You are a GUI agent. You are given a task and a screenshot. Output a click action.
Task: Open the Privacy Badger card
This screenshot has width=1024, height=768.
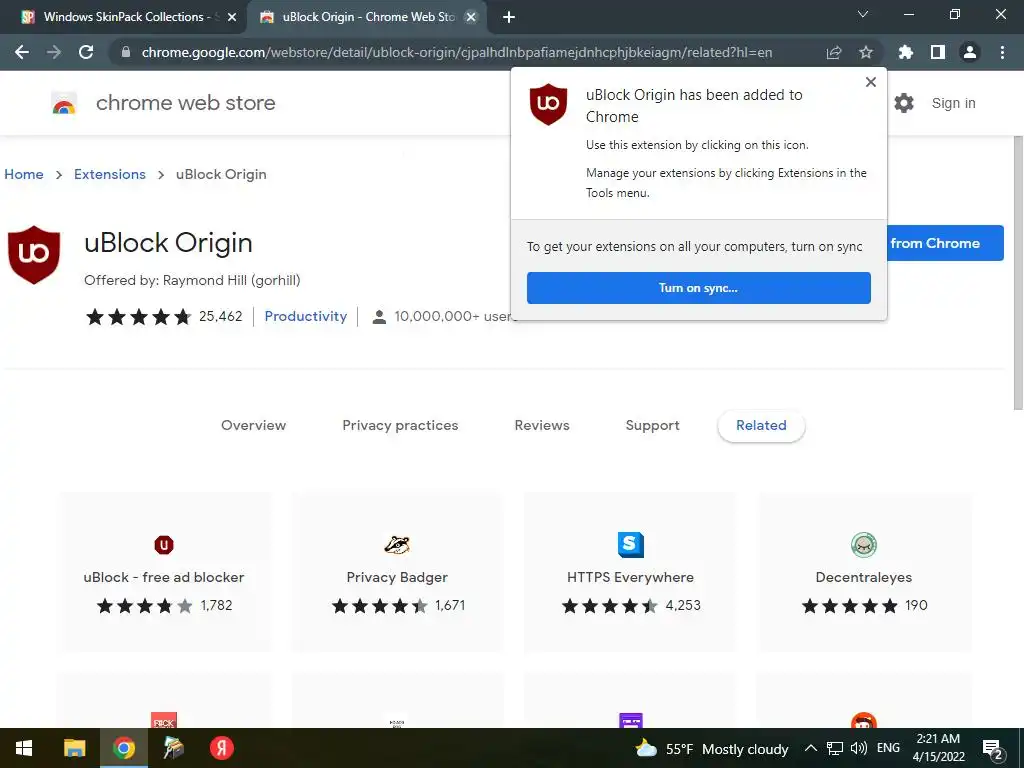[397, 572]
